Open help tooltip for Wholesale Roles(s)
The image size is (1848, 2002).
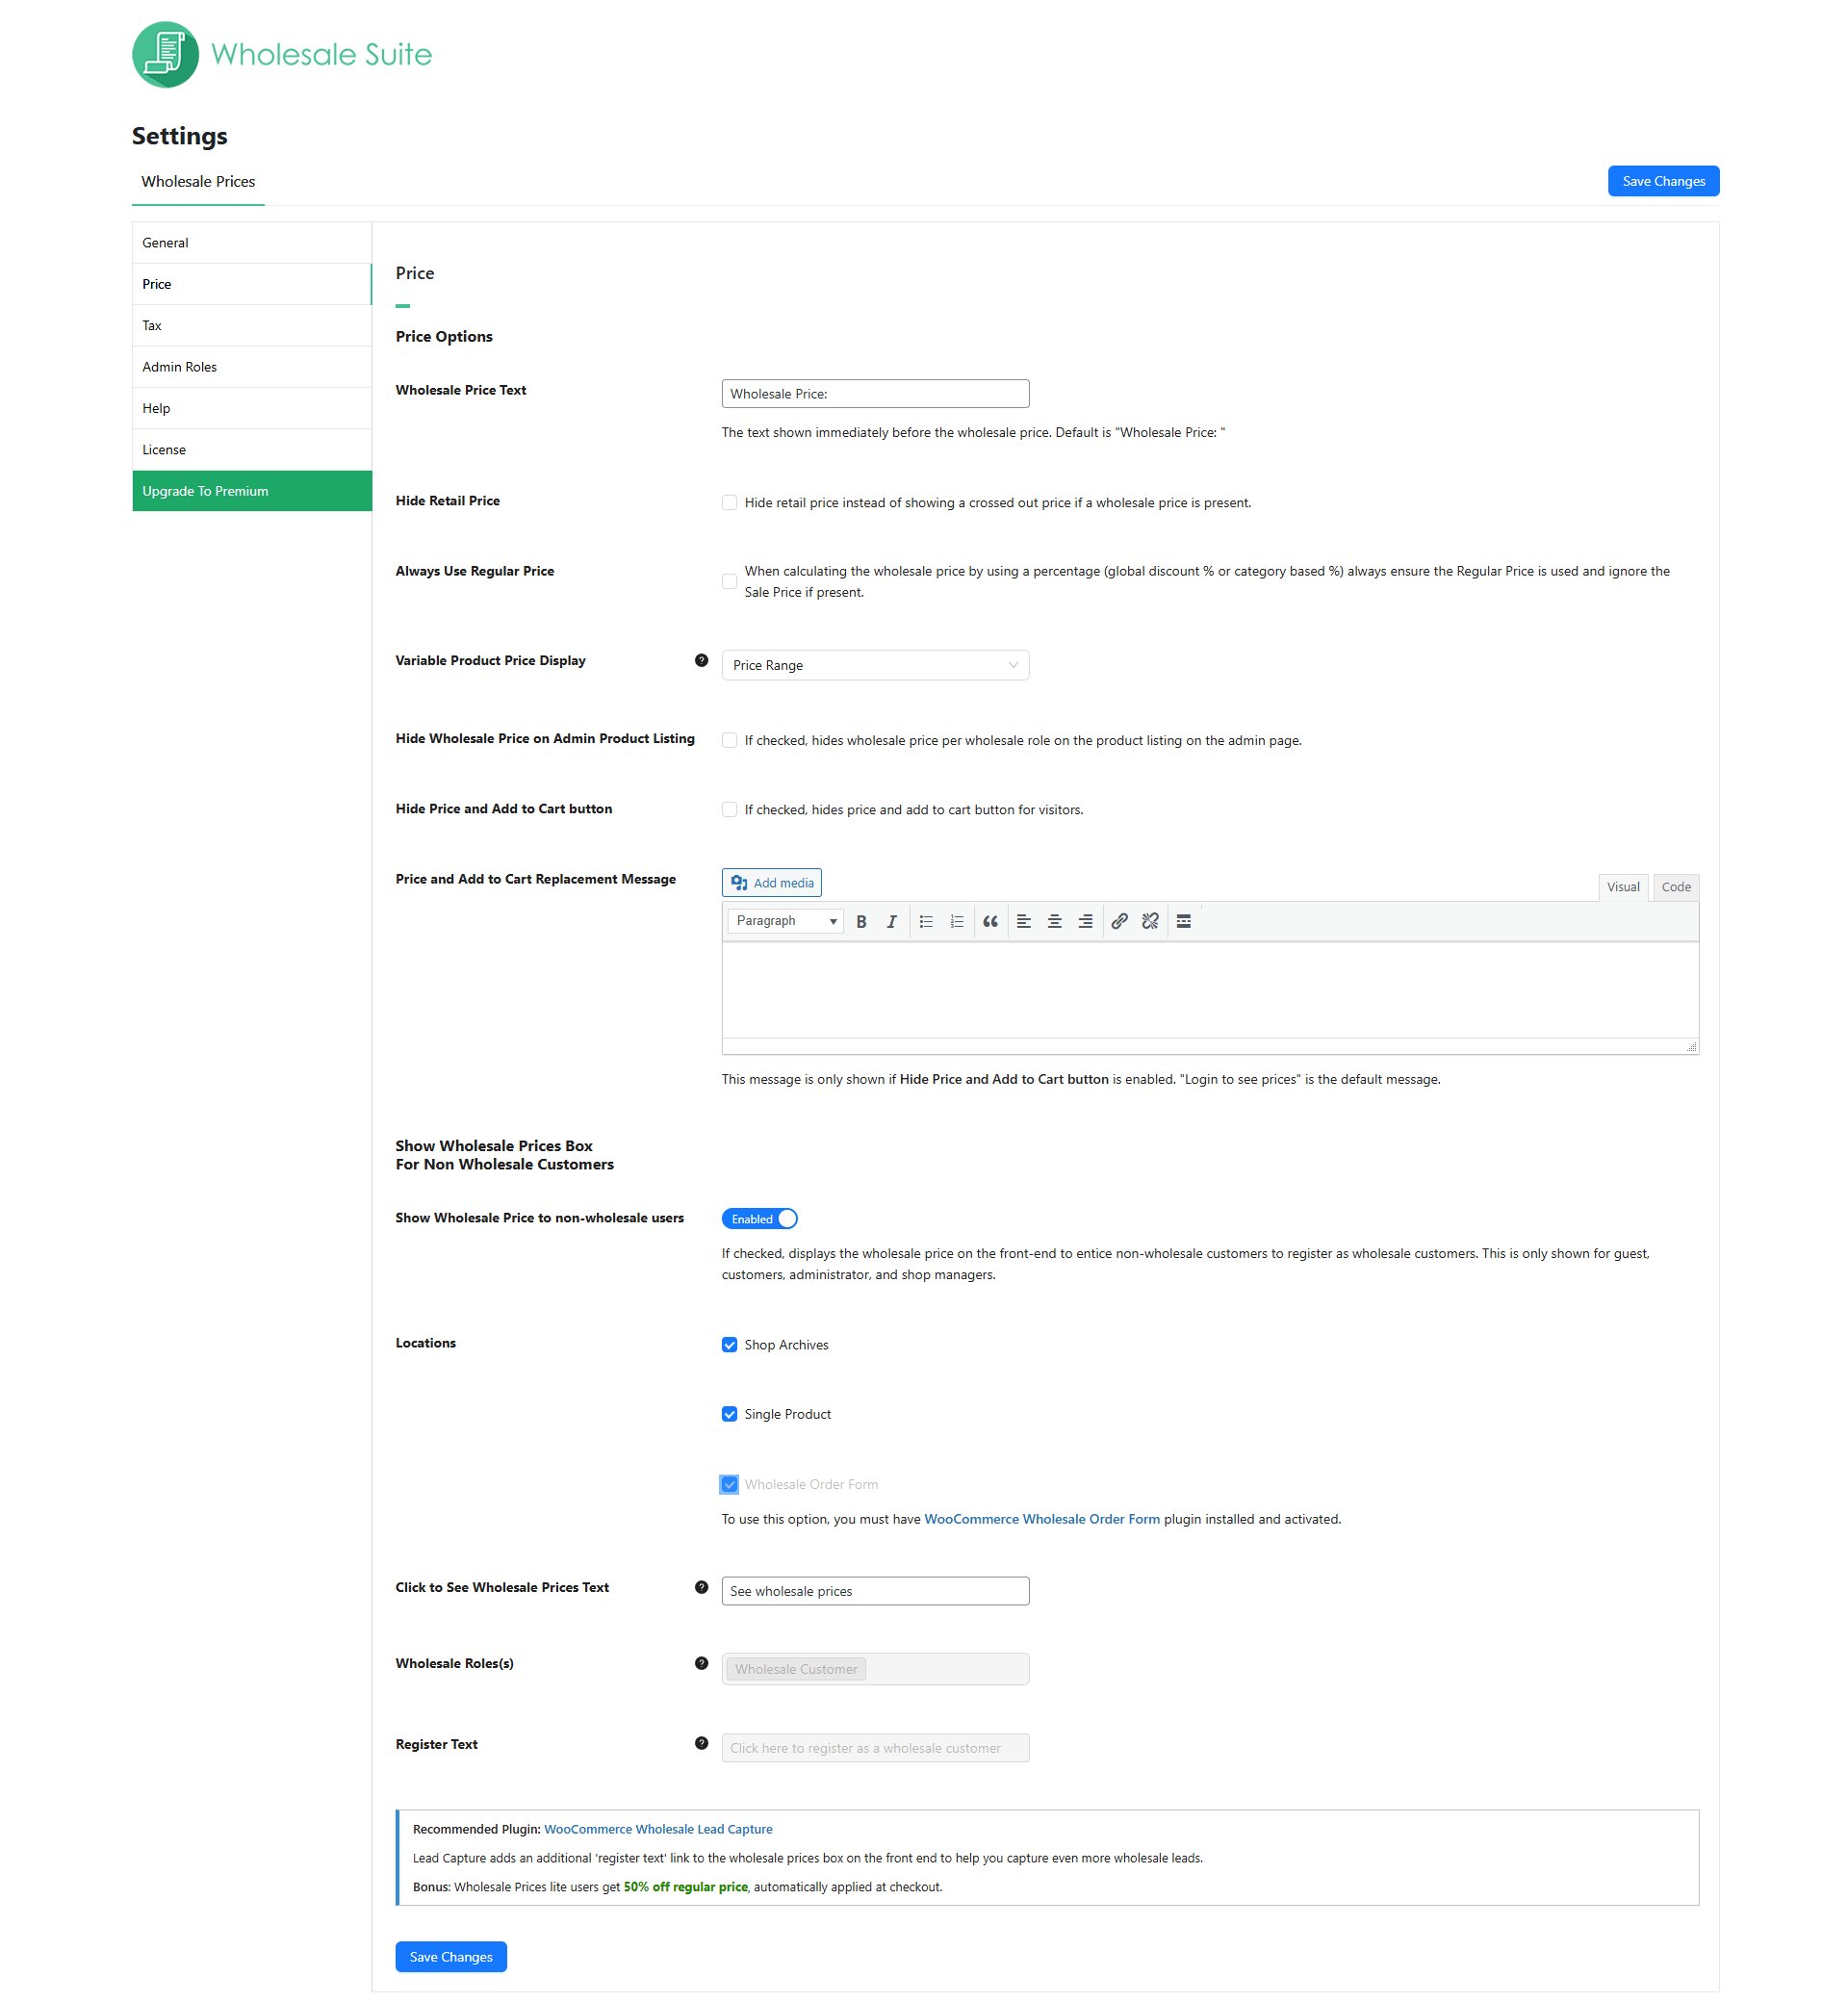click(701, 1663)
